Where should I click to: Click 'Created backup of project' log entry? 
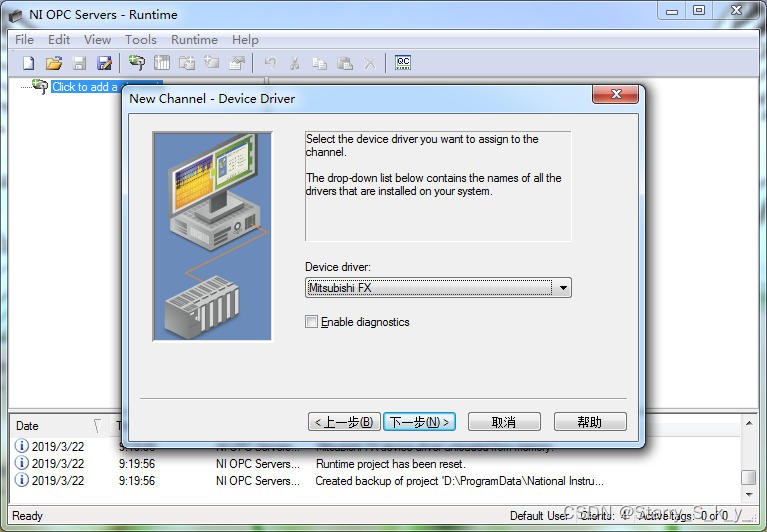pos(459,481)
